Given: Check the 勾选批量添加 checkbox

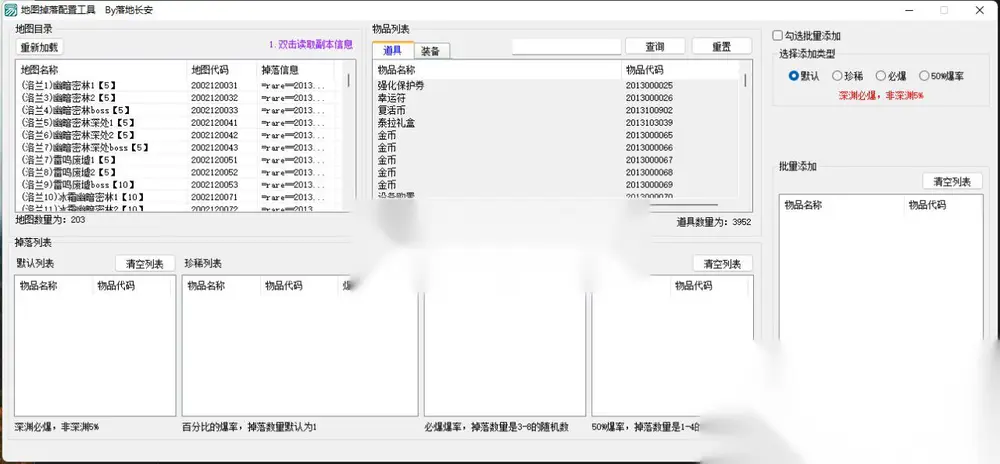Looking at the screenshot, I should (777, 36).
